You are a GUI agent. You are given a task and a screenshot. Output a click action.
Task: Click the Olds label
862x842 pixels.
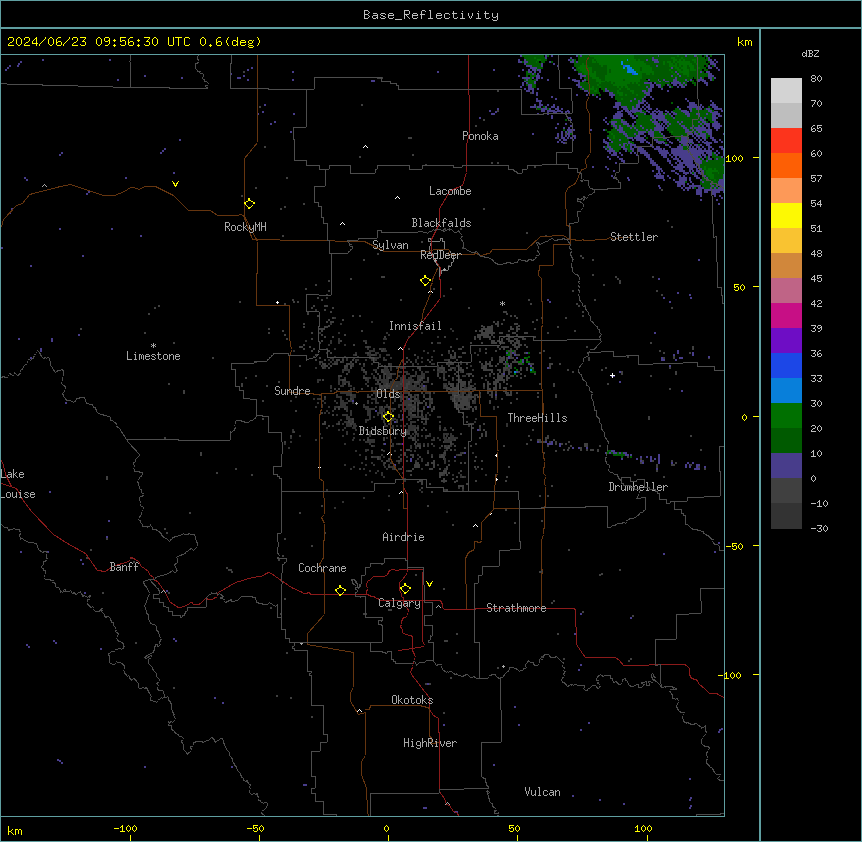pos(388,394)
